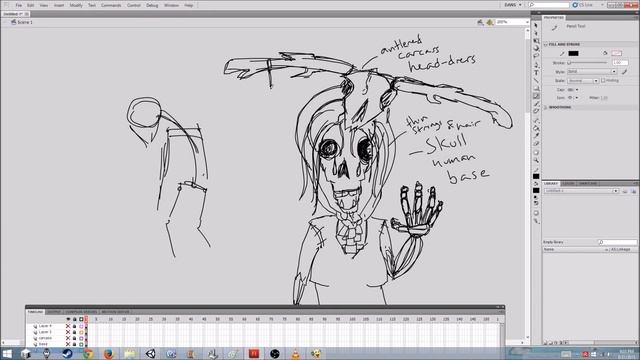Image resolution: width=640 pixels, height=360 pixels.
Task: Toggle visibility of the base layer
Action: coord(68,344)
